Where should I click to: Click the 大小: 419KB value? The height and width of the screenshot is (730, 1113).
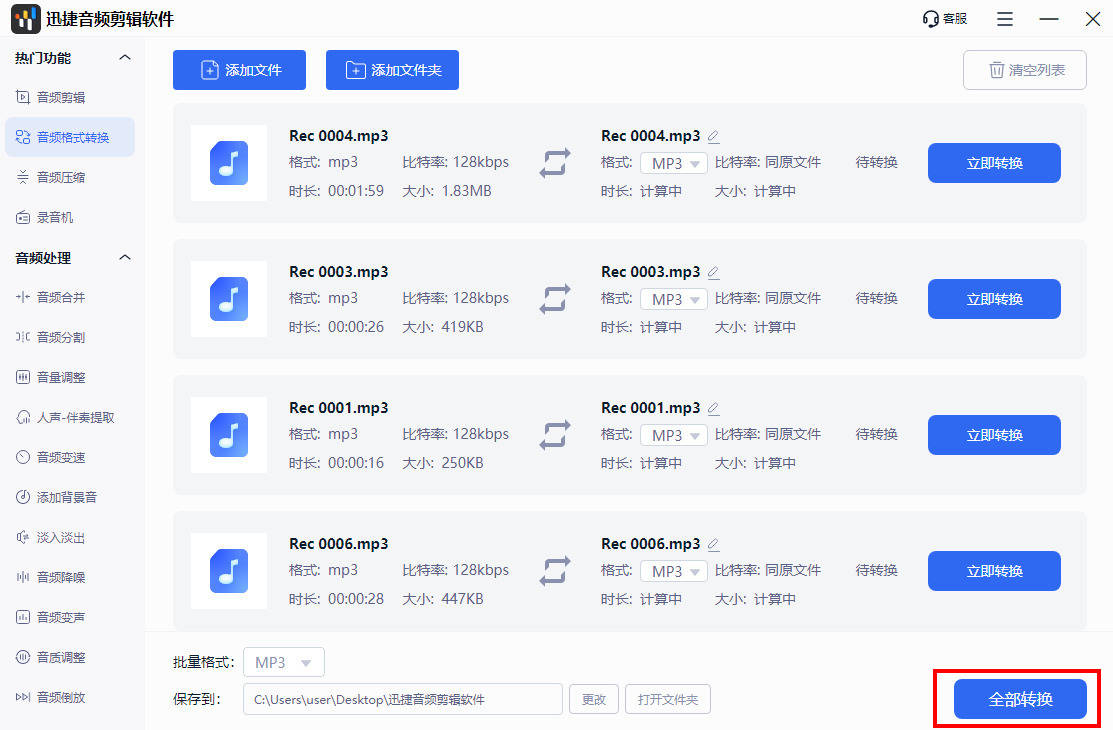tap(443, 327)
